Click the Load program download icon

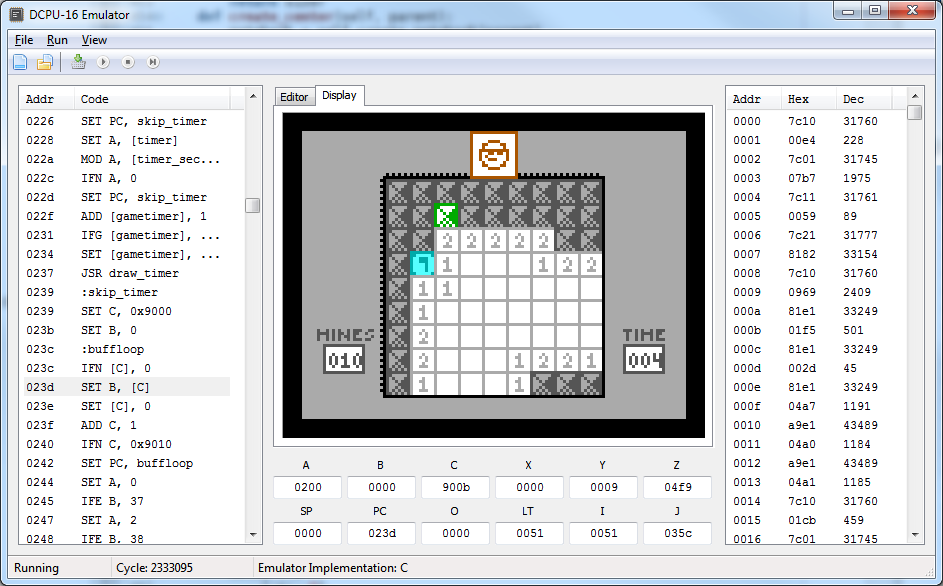[x=78, y=62]
